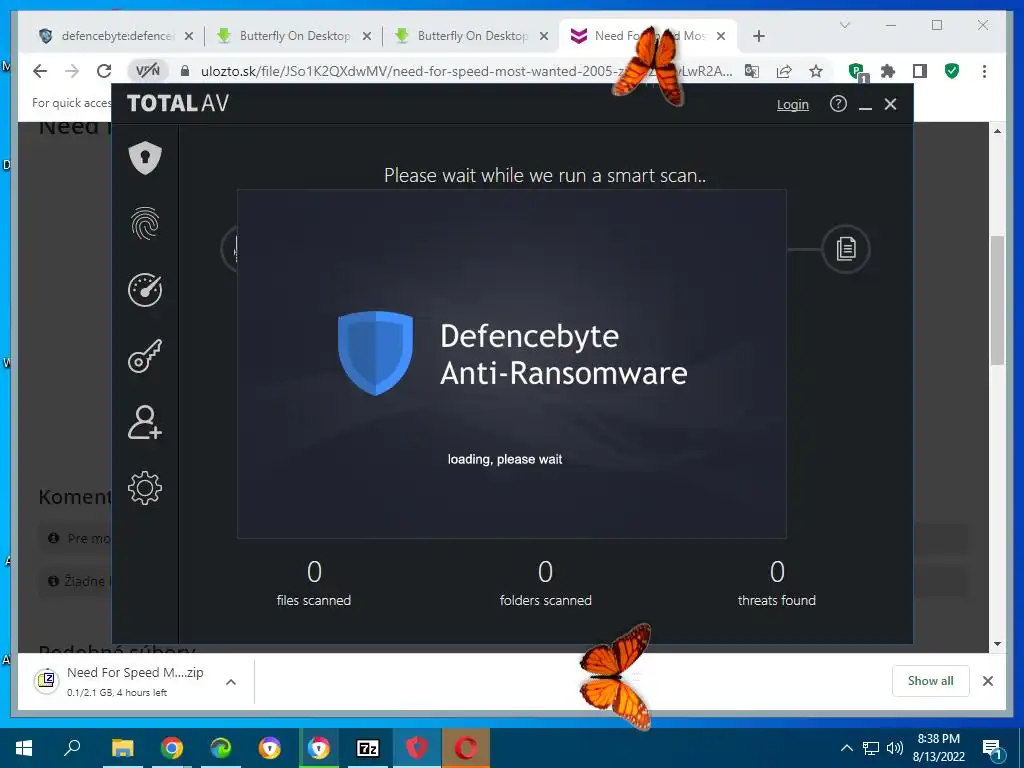Click the scan report document icon

[846, 249]
